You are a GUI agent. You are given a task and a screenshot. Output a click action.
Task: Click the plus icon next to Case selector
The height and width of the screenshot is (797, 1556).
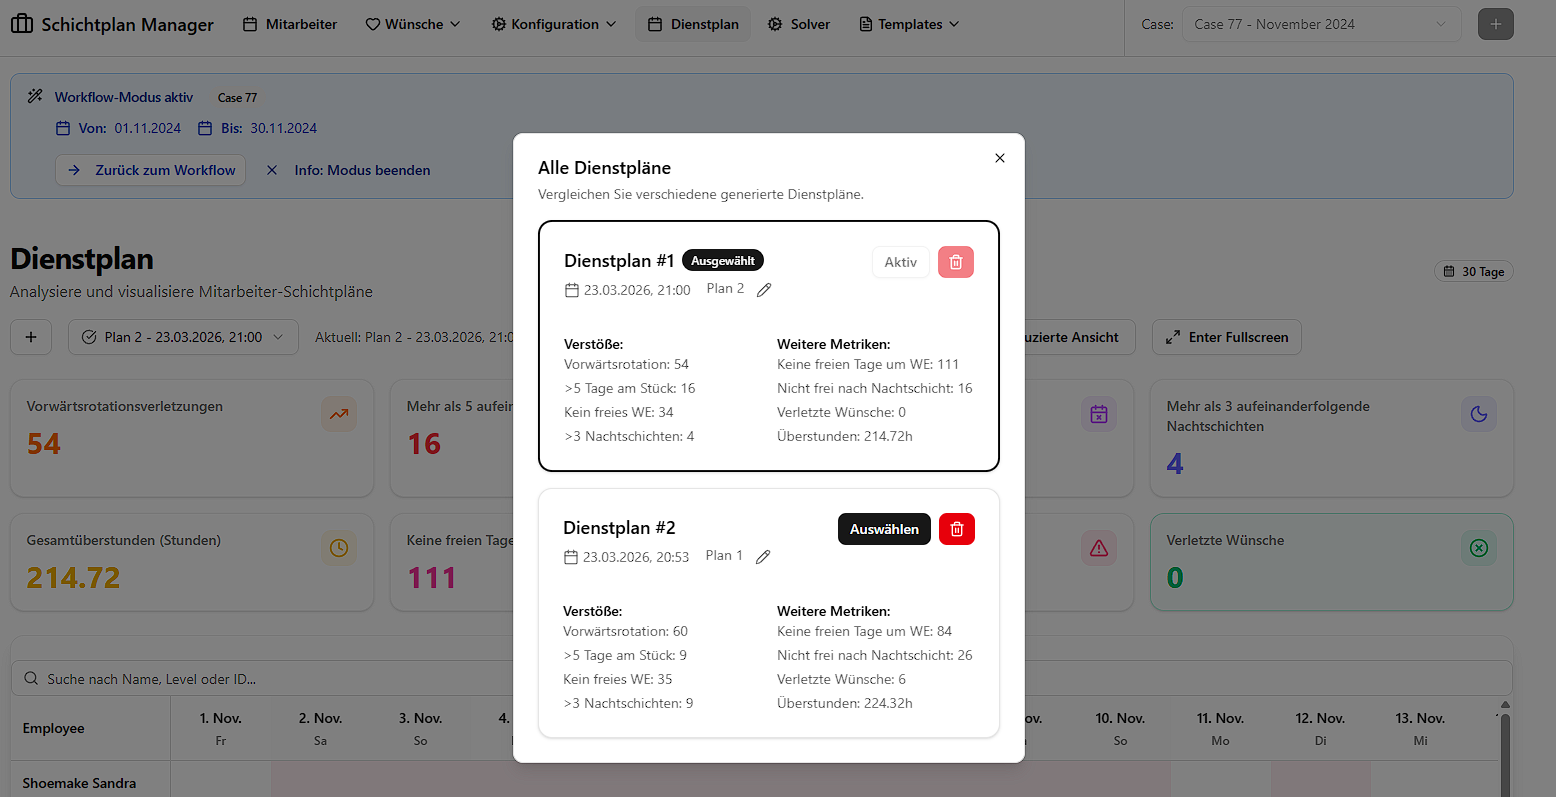[x=1495, y=24]
